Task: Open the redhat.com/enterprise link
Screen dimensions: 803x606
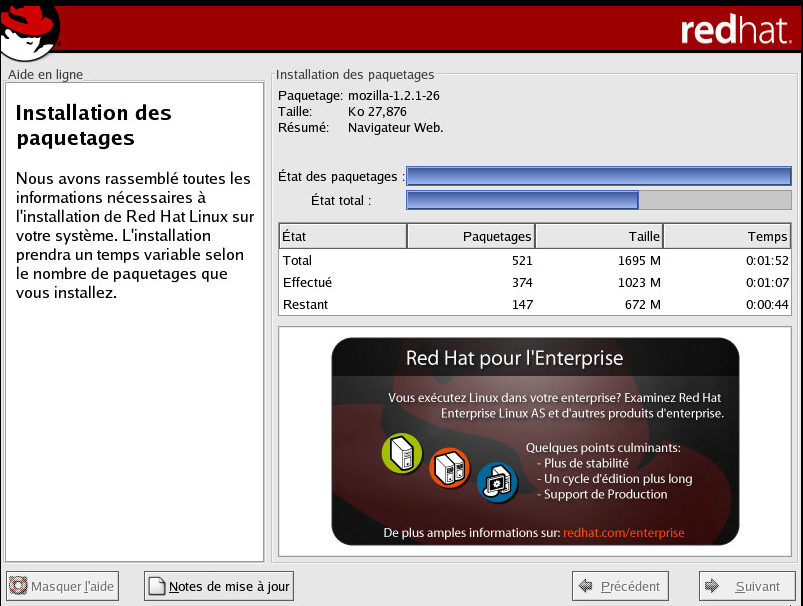Action: 624,533
